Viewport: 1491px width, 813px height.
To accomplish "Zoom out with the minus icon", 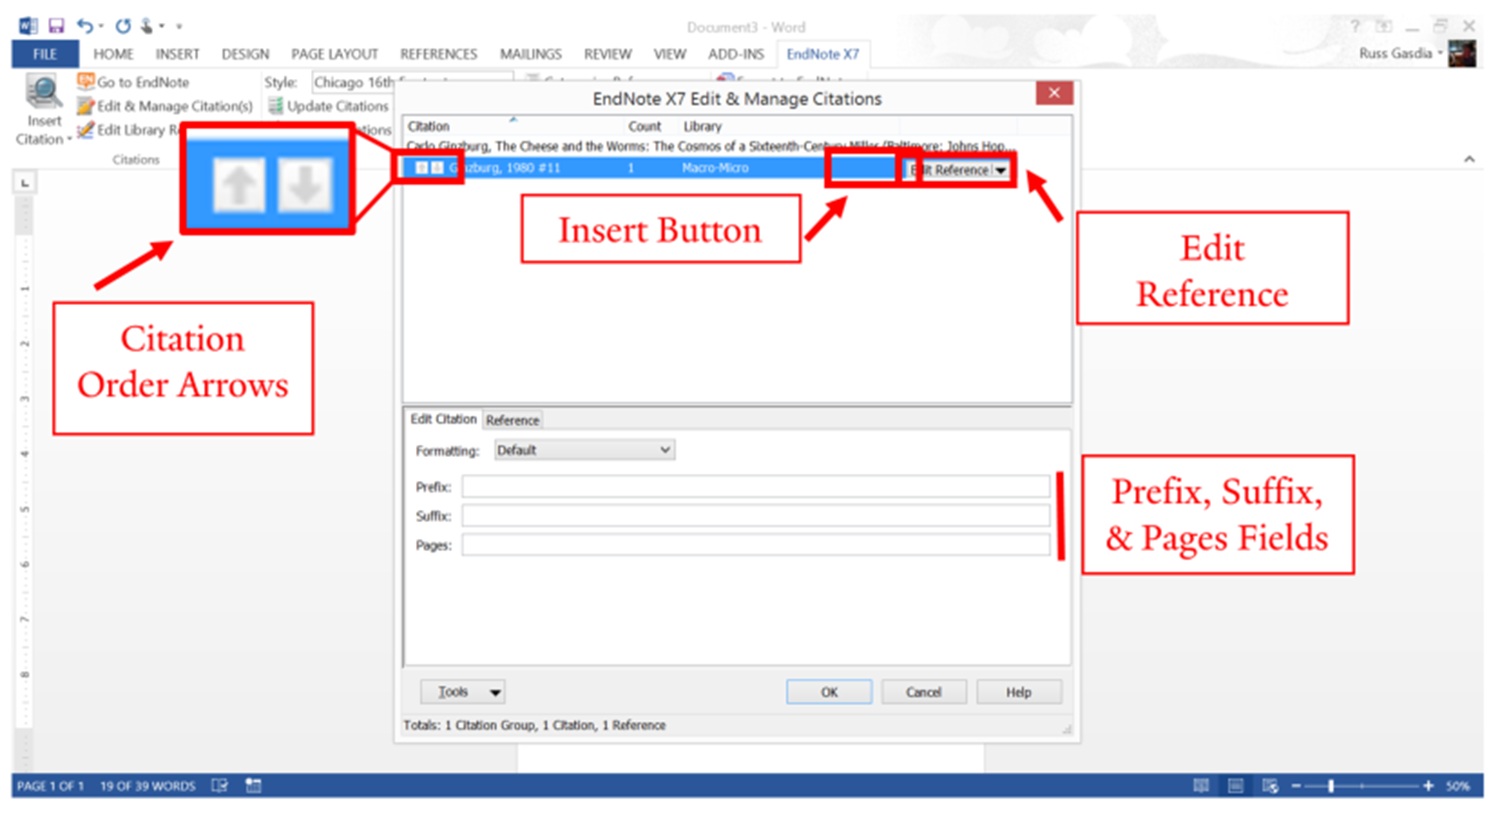I will point(1296,786).
